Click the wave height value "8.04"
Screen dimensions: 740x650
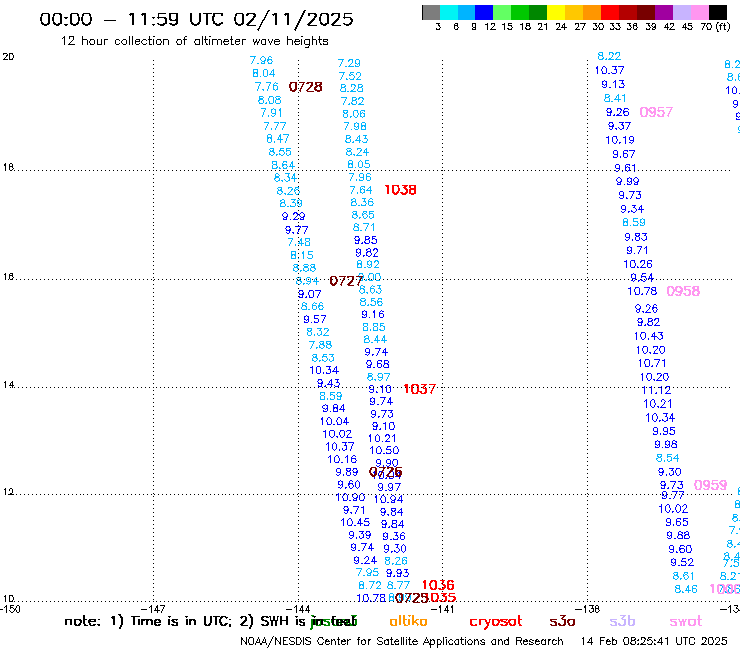point(263,73)
